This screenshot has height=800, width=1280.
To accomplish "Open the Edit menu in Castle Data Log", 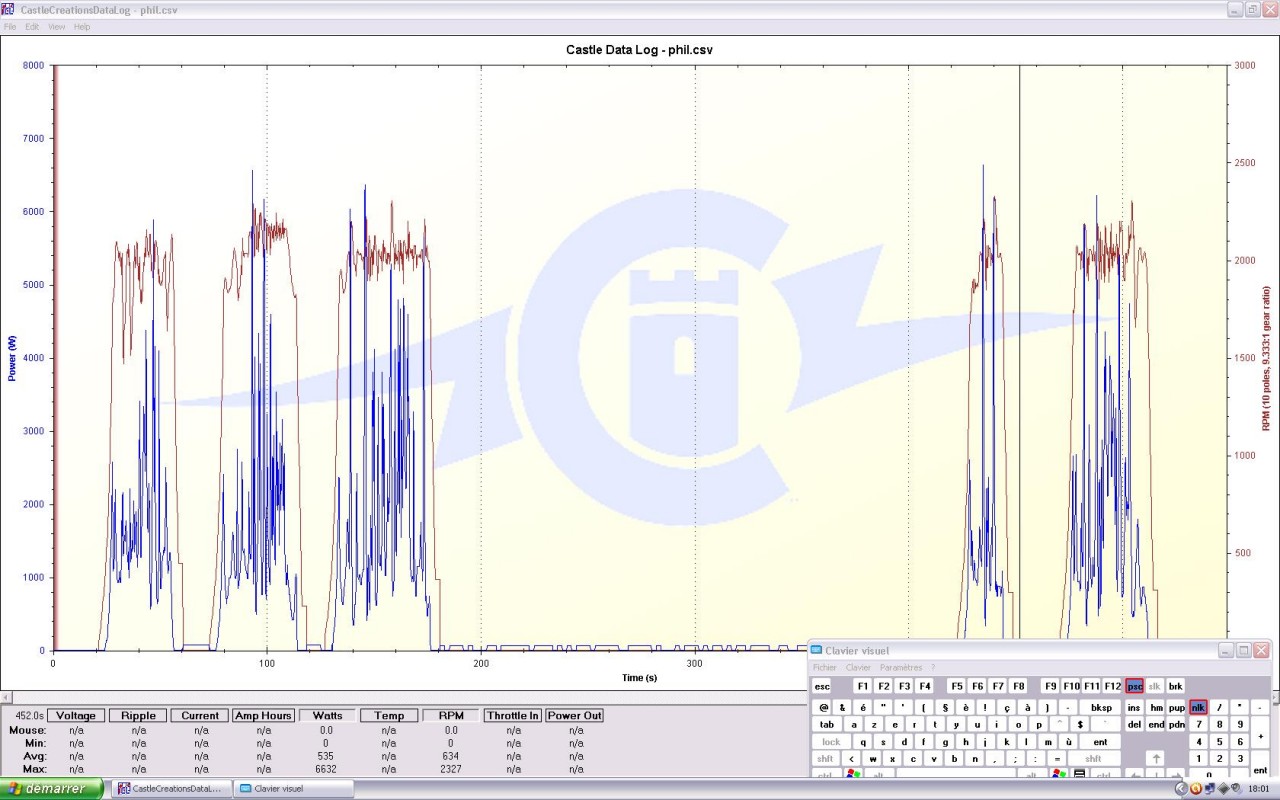I will (32, 26).
